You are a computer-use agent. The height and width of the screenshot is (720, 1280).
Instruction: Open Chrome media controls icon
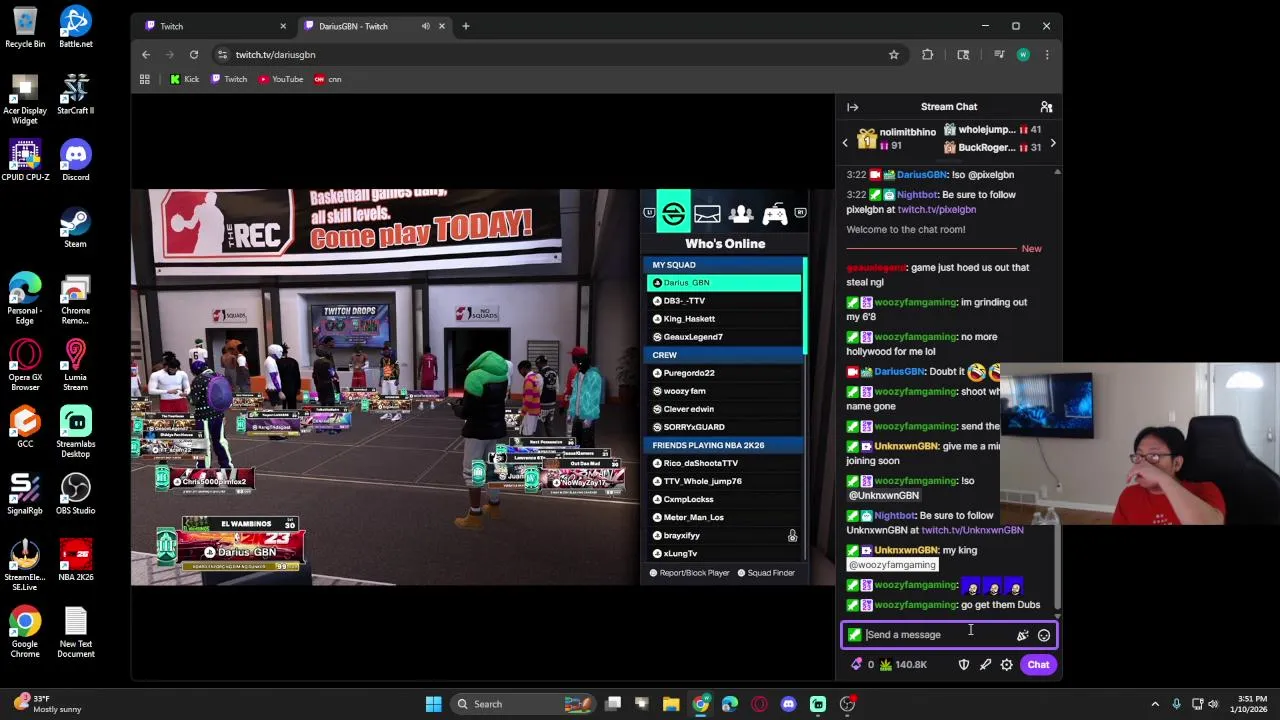(998, 55)
